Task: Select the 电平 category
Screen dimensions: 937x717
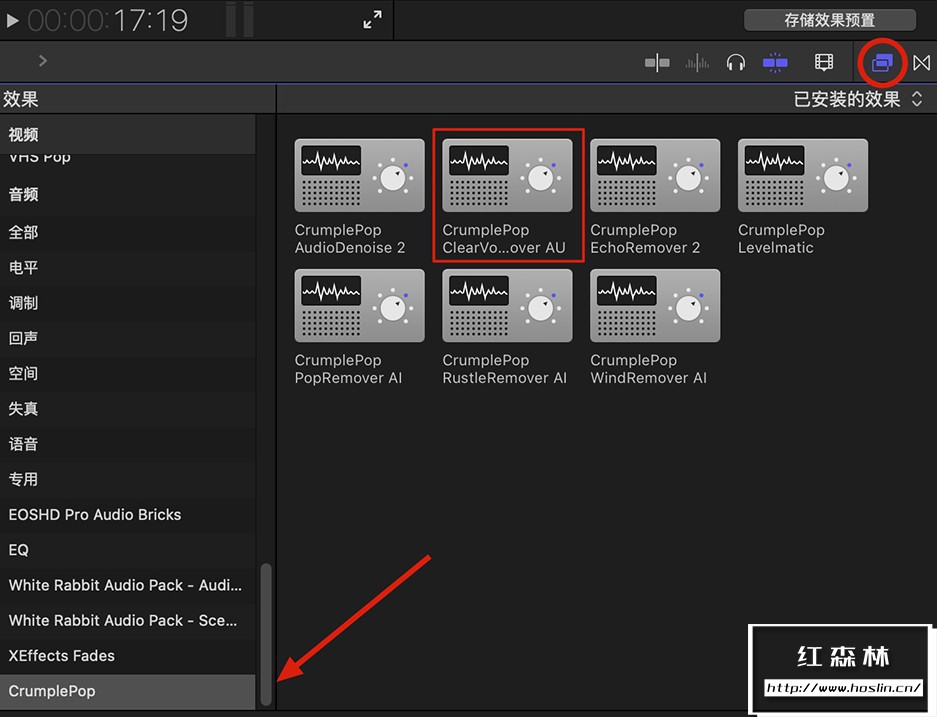Action: 128,267
